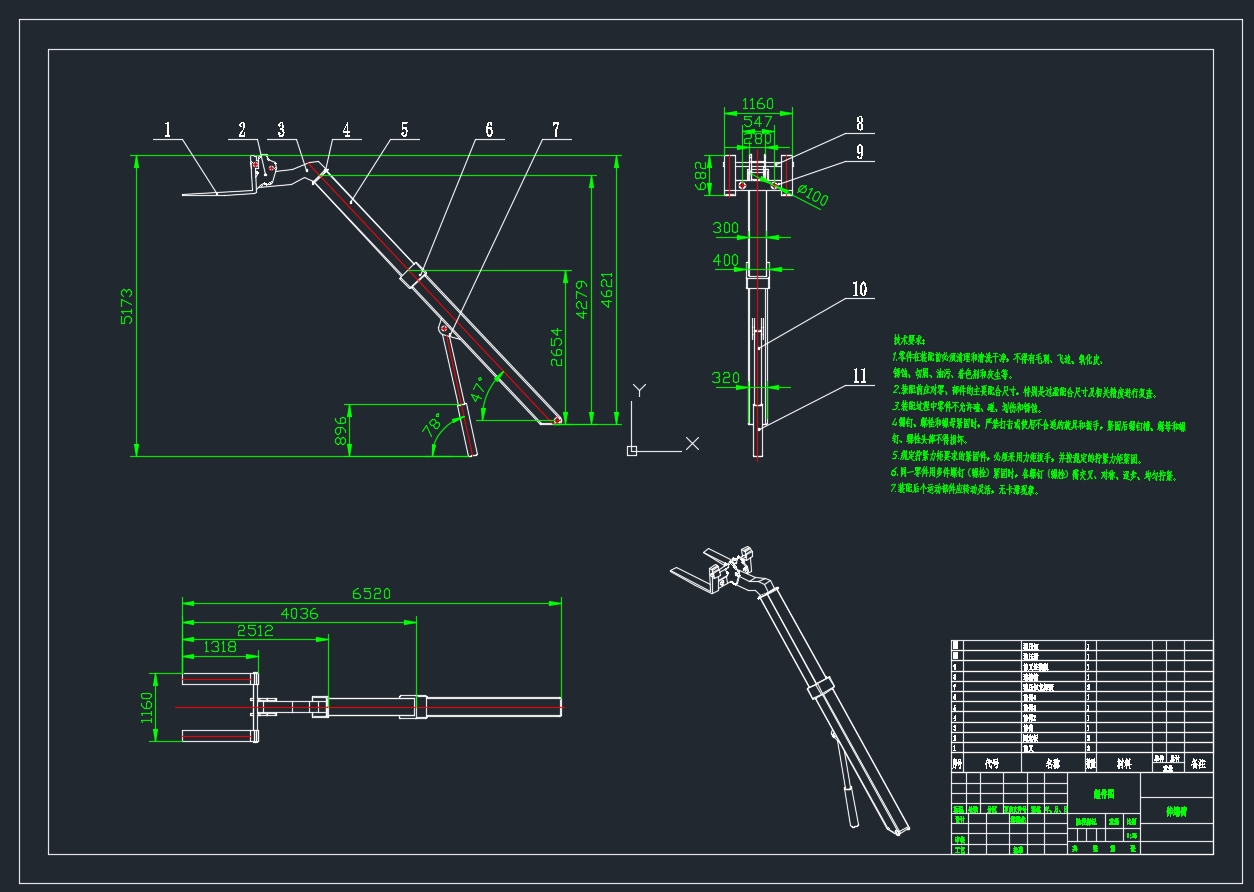Click the UCS origin icon square
Image resolution: width=1254 pixels, height=892 pixels.
point(632,451)
